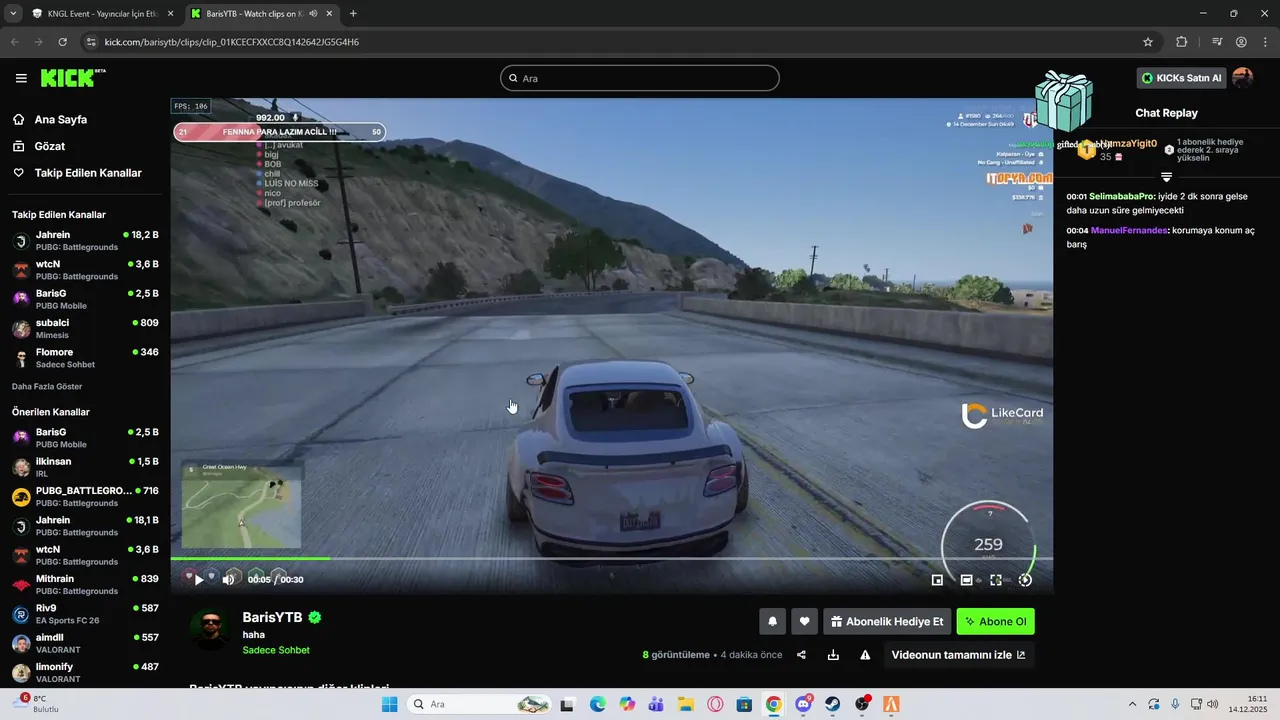This screenshot has width=1280, height=720.
Task: Open aimdll VALORANT channel
Action: click(85, 643)
